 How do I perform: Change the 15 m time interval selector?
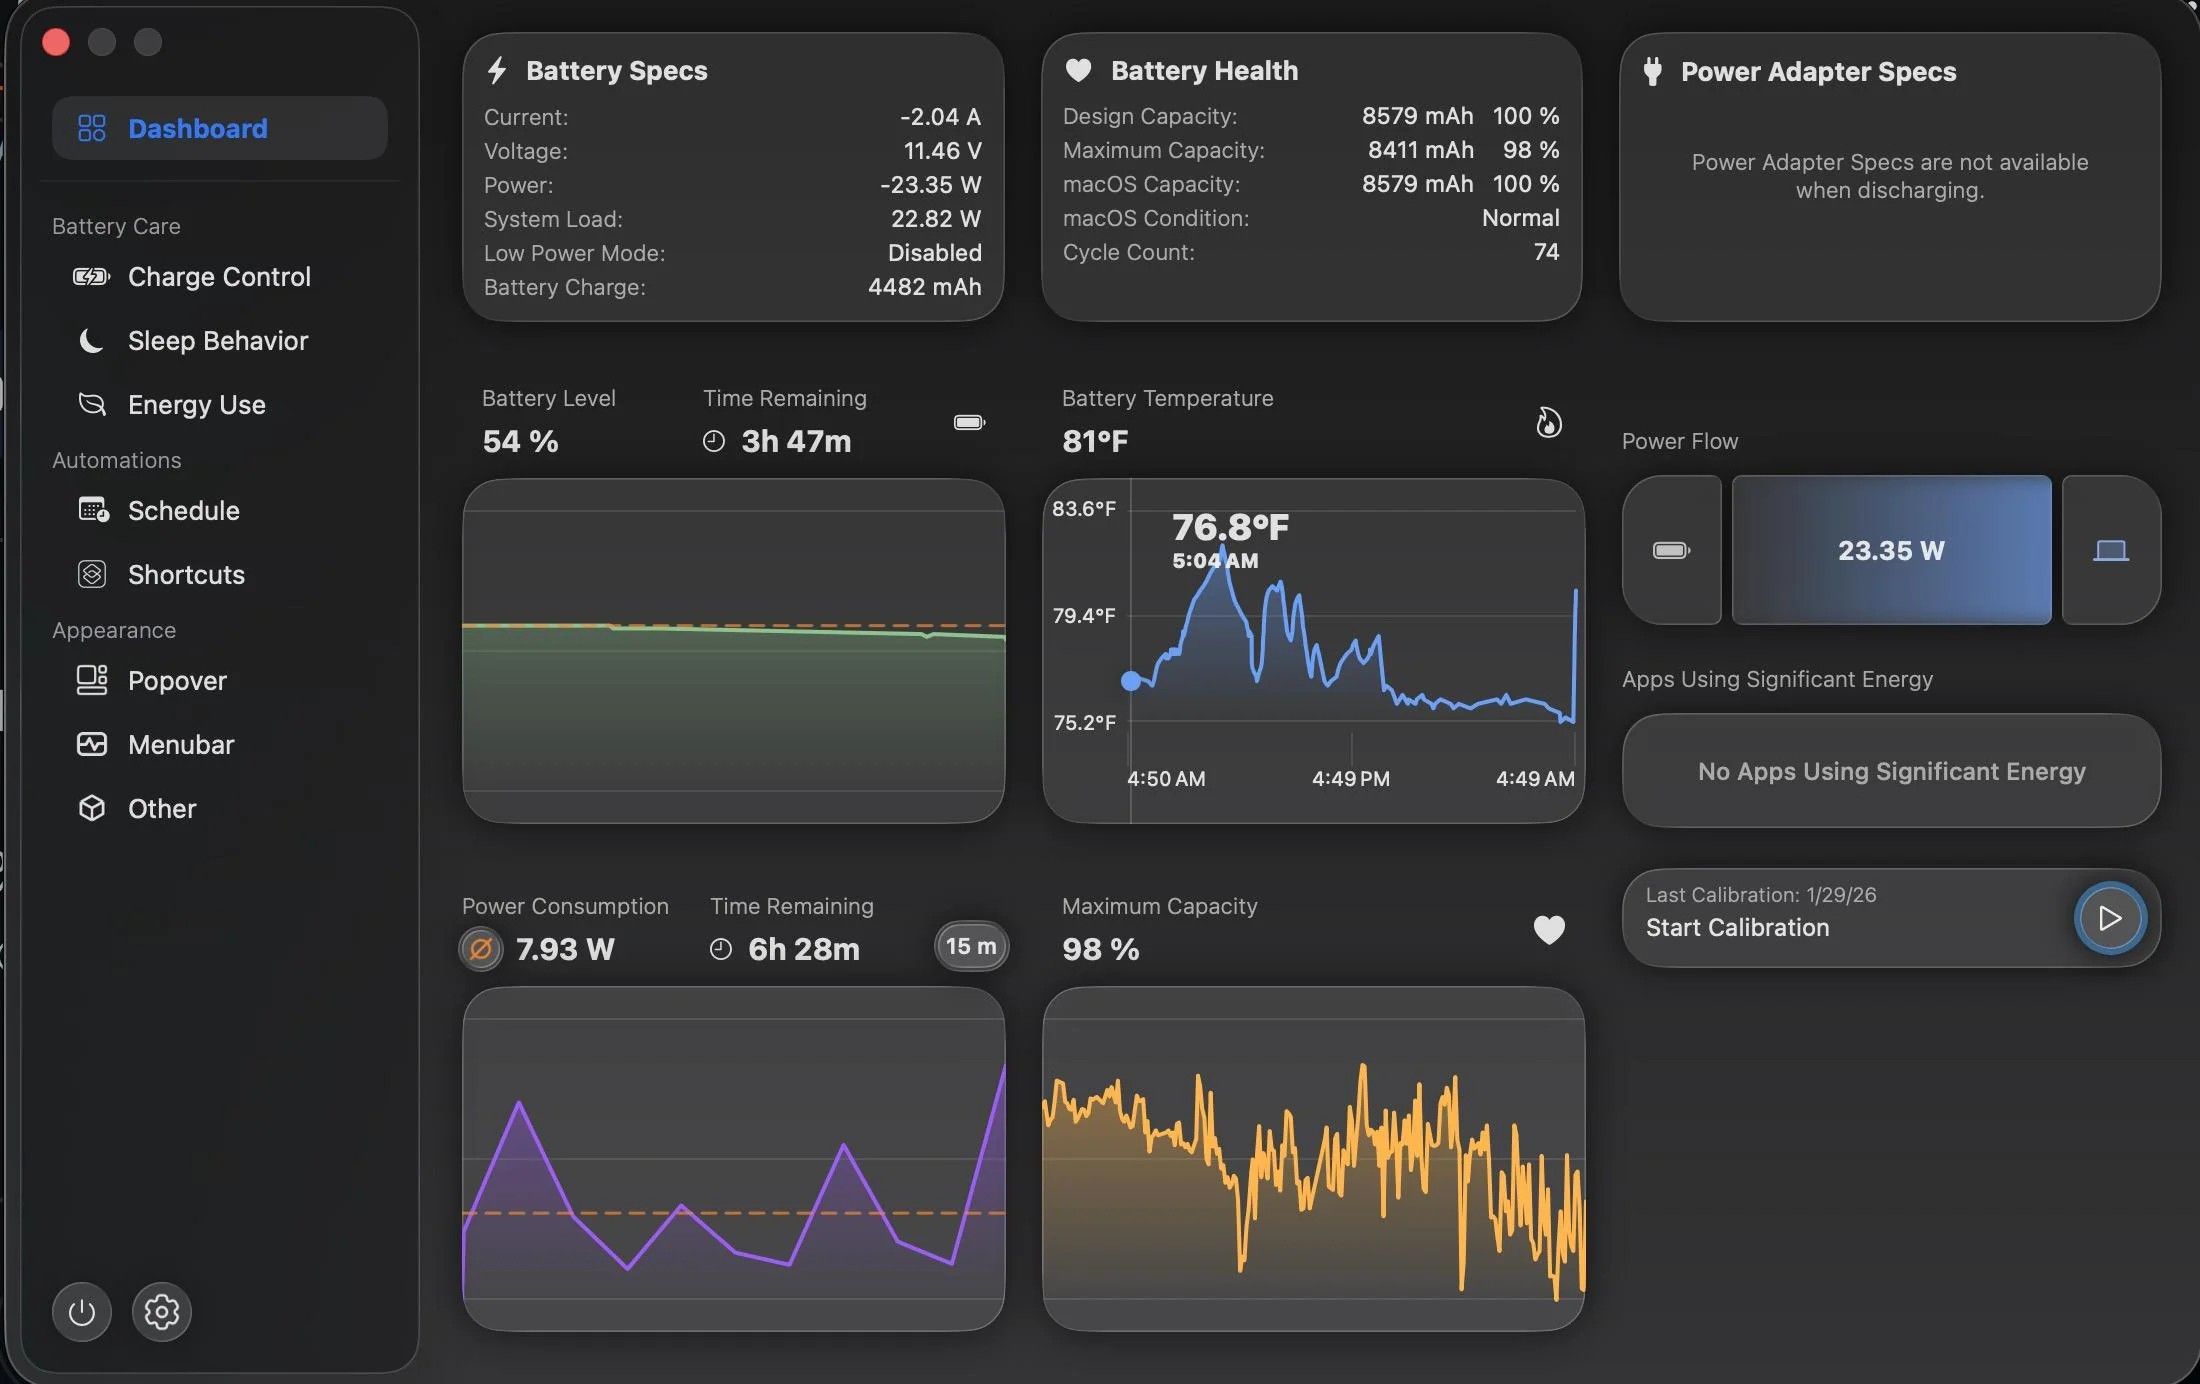(x=971, y=946)
